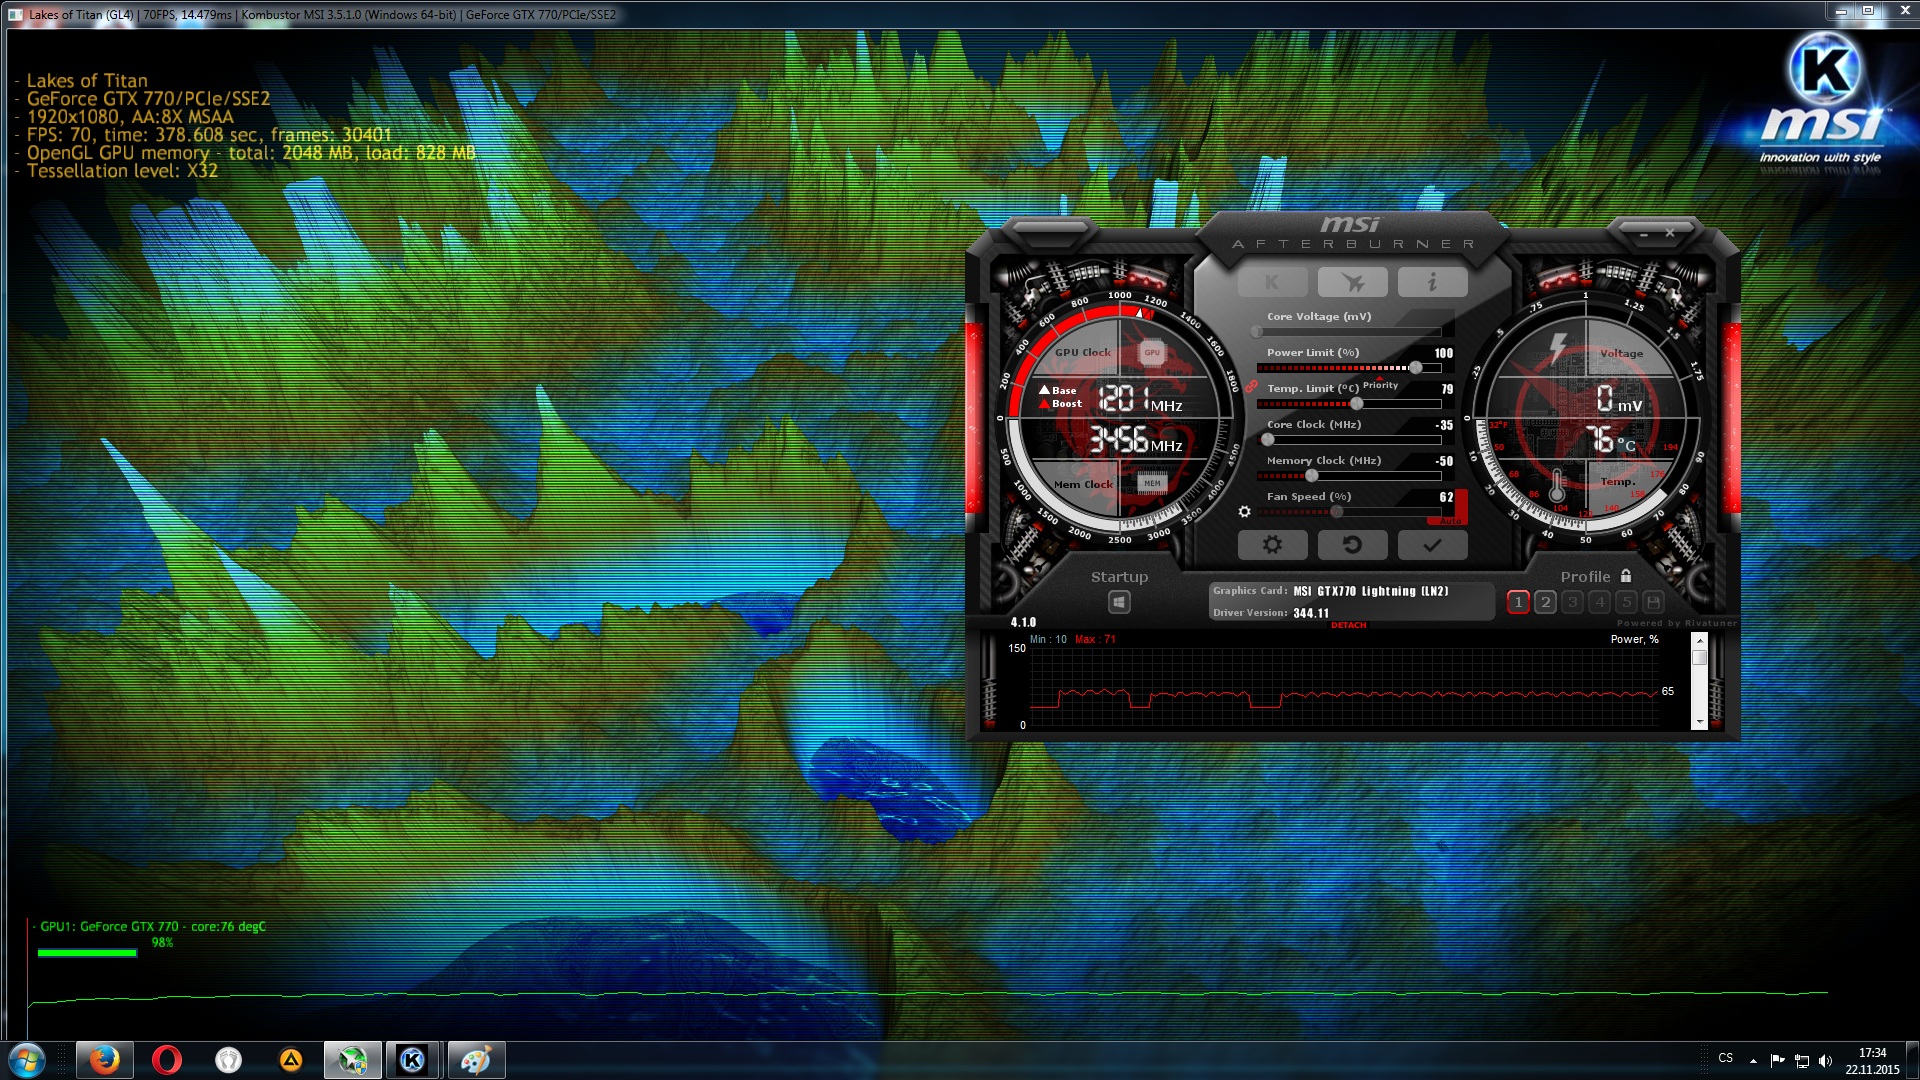This screenshot has width=1920, height=1080.
Task: Click the DETACH monitoring link
Action: [x=1348, y=626]
